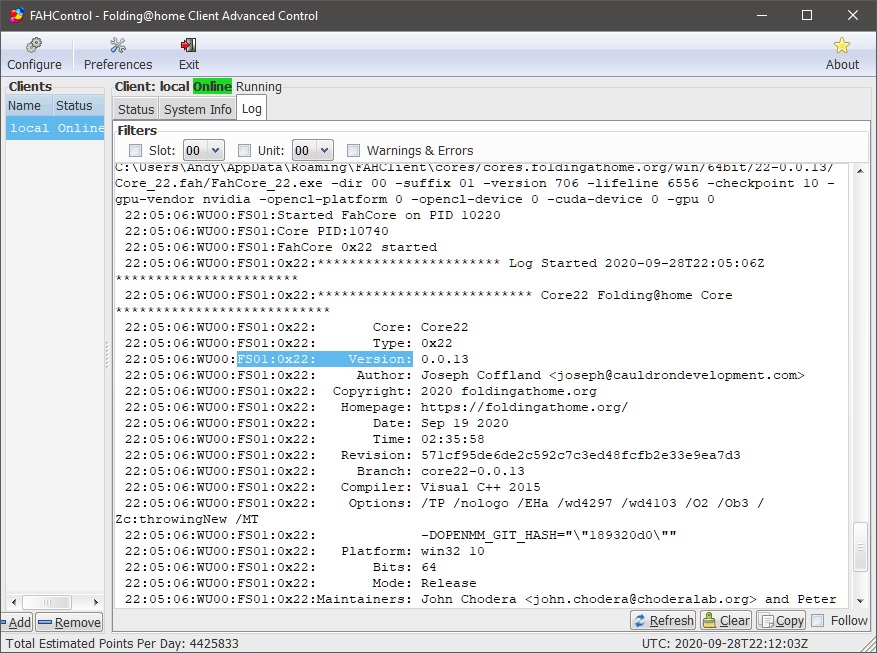Click 'Bits: 64' log line
This screenshot has width=877, height=653.
280,567
